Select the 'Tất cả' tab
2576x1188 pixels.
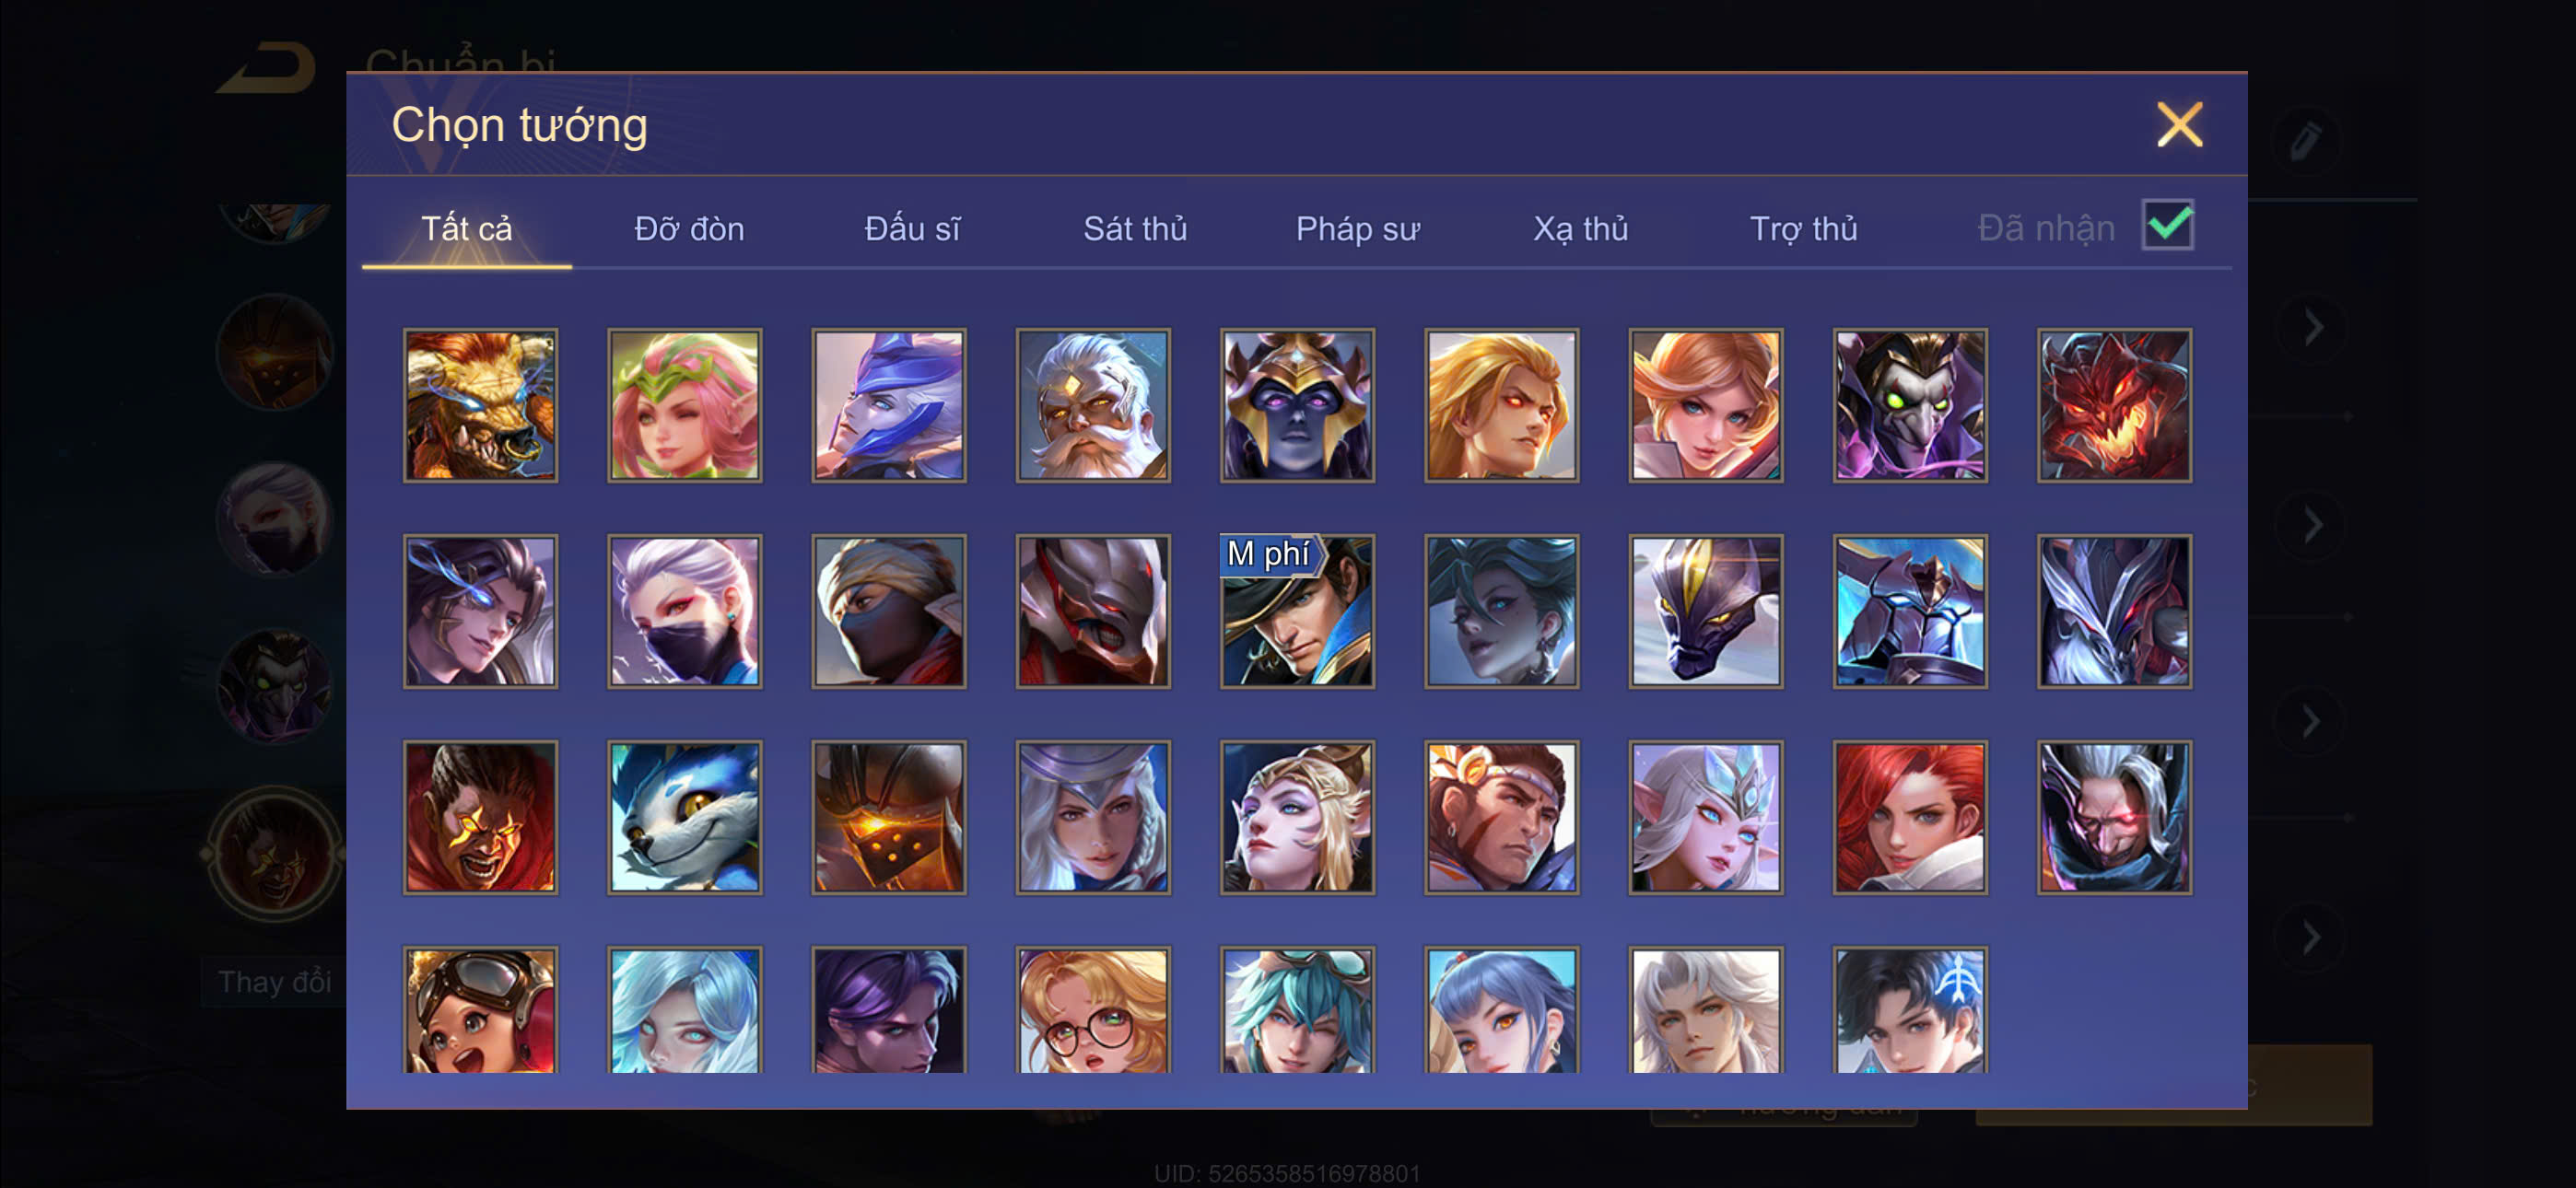point(466,228)
